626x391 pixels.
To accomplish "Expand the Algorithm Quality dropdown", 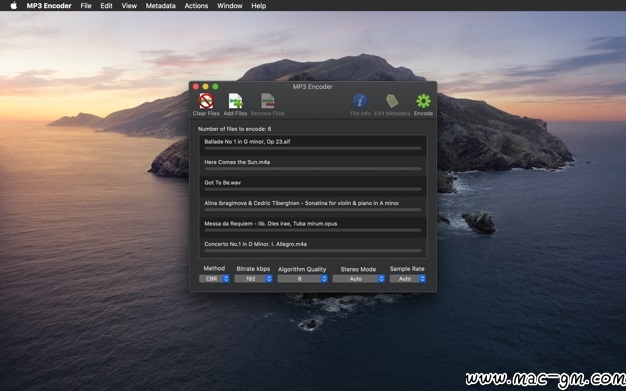I will [303, 279].
